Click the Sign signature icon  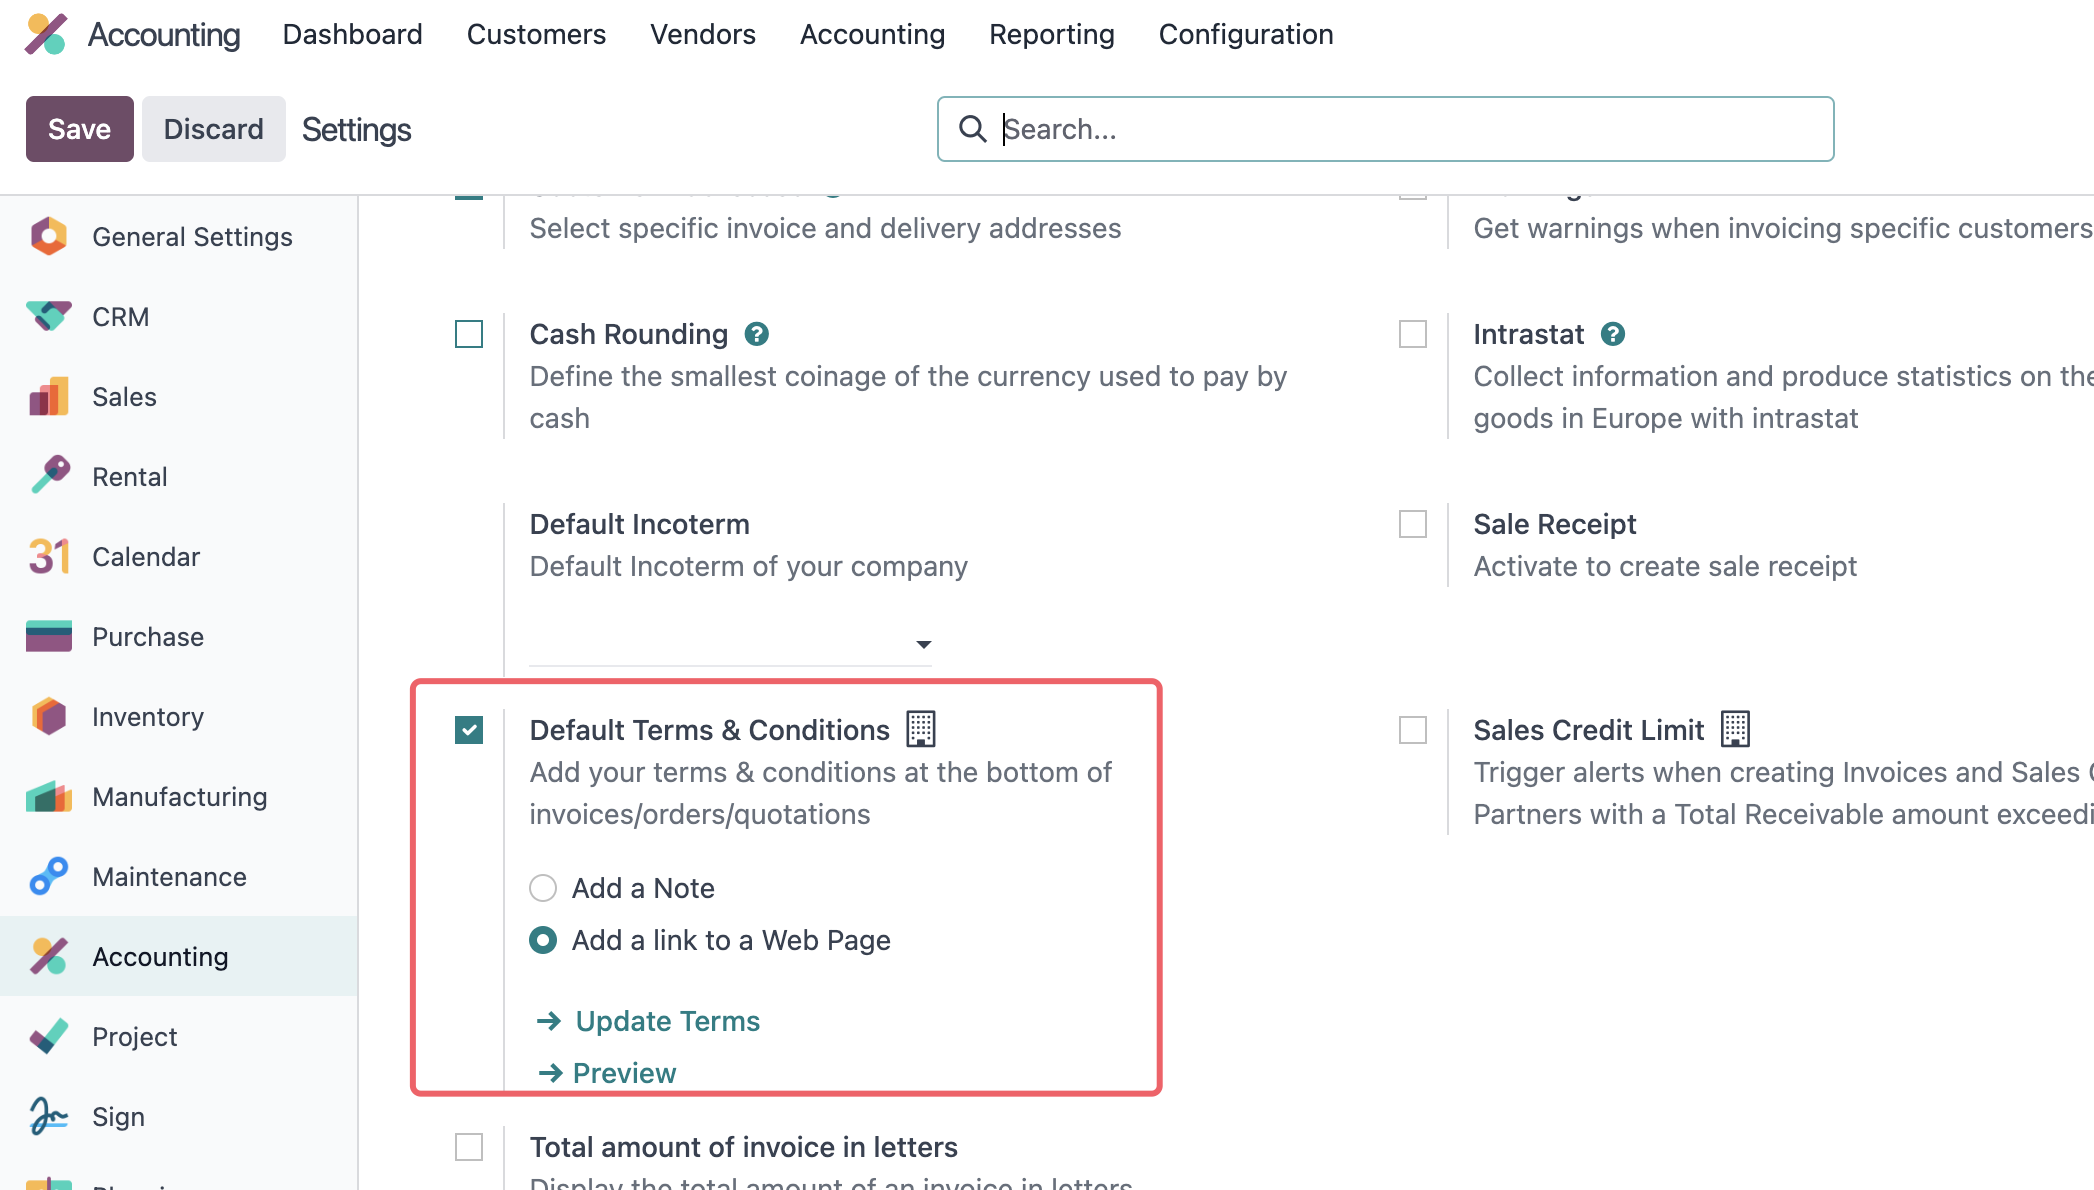point(48,1116)
